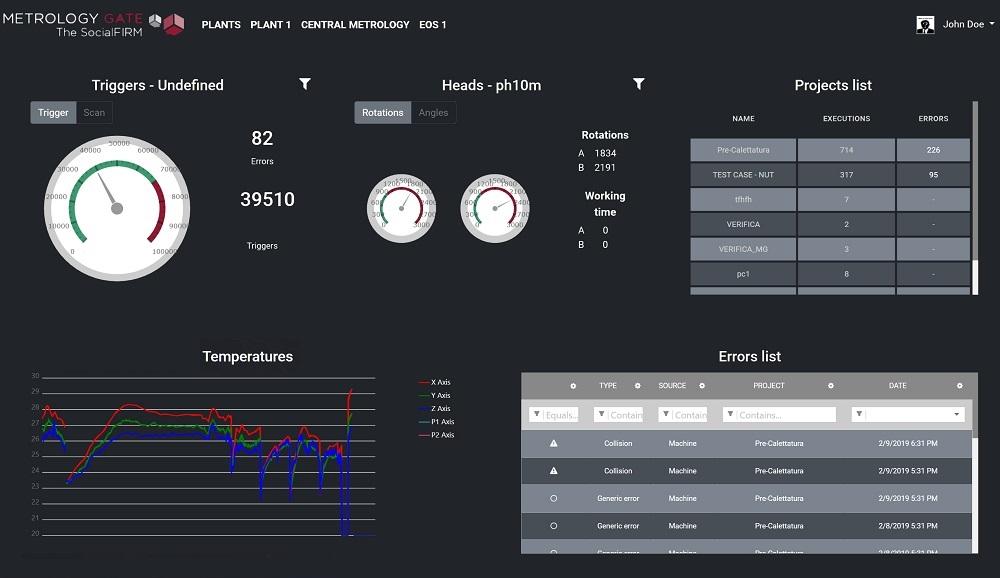
Task: Select PLANTS in the top navigation bar
Action: (x=221, y=24)
